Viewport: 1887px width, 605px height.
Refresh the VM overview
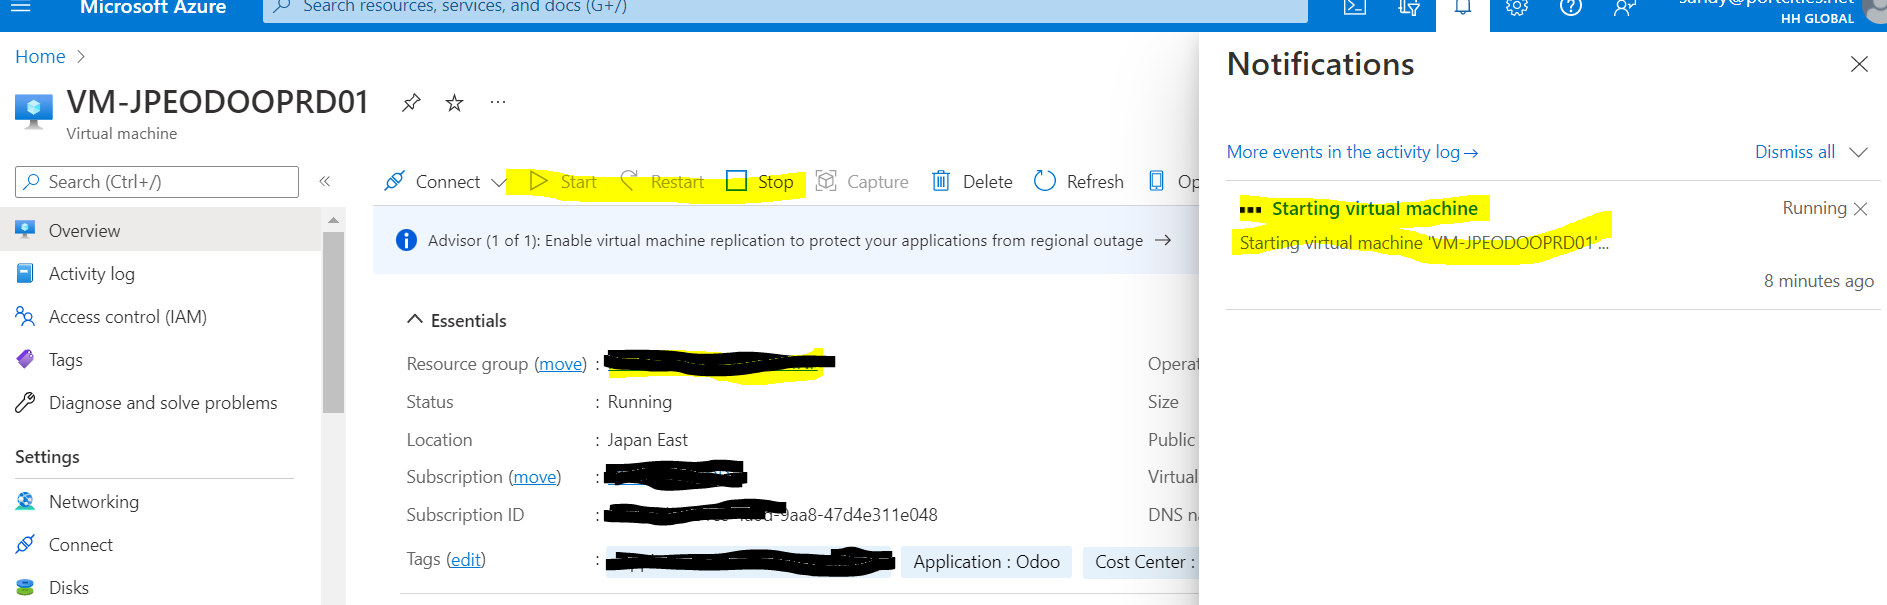pyautogui.click(x=1079, y=181)
